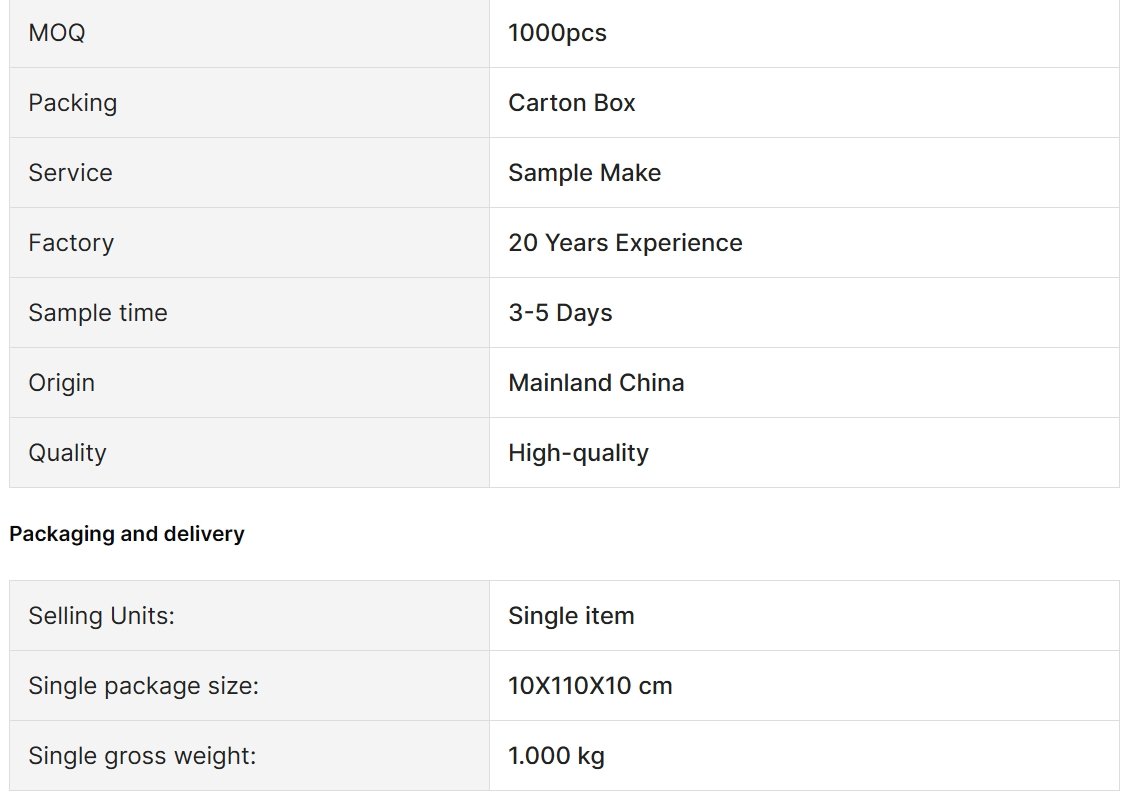1132x799 pixels.
Task: Select the 3-5 Days value
Action: [560, 313]
